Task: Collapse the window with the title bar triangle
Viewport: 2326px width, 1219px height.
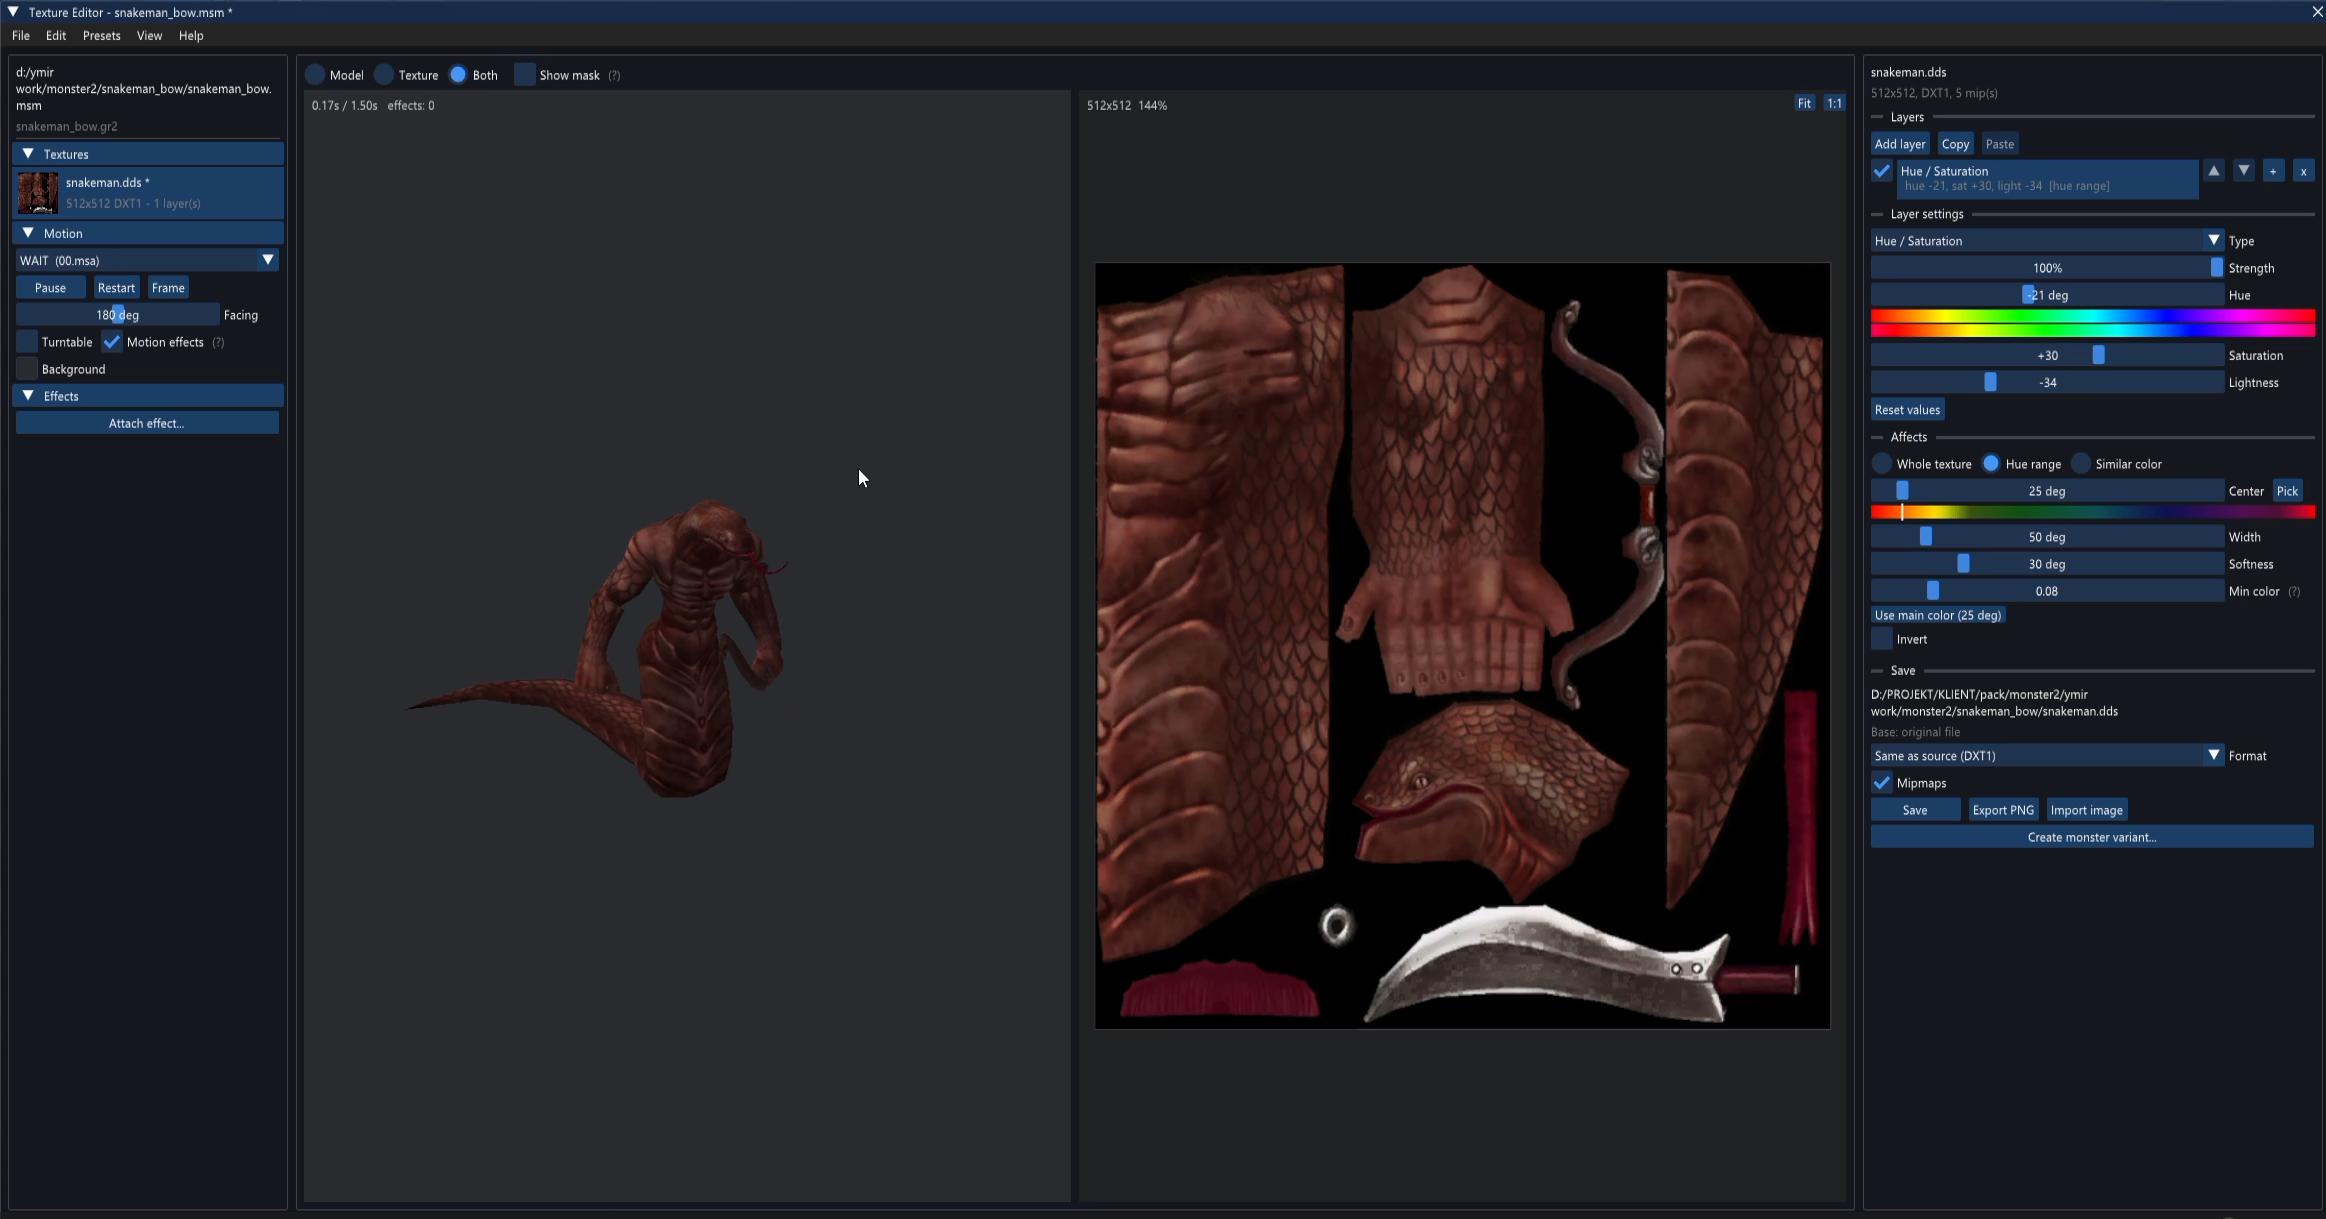Action: pos(13,12)
